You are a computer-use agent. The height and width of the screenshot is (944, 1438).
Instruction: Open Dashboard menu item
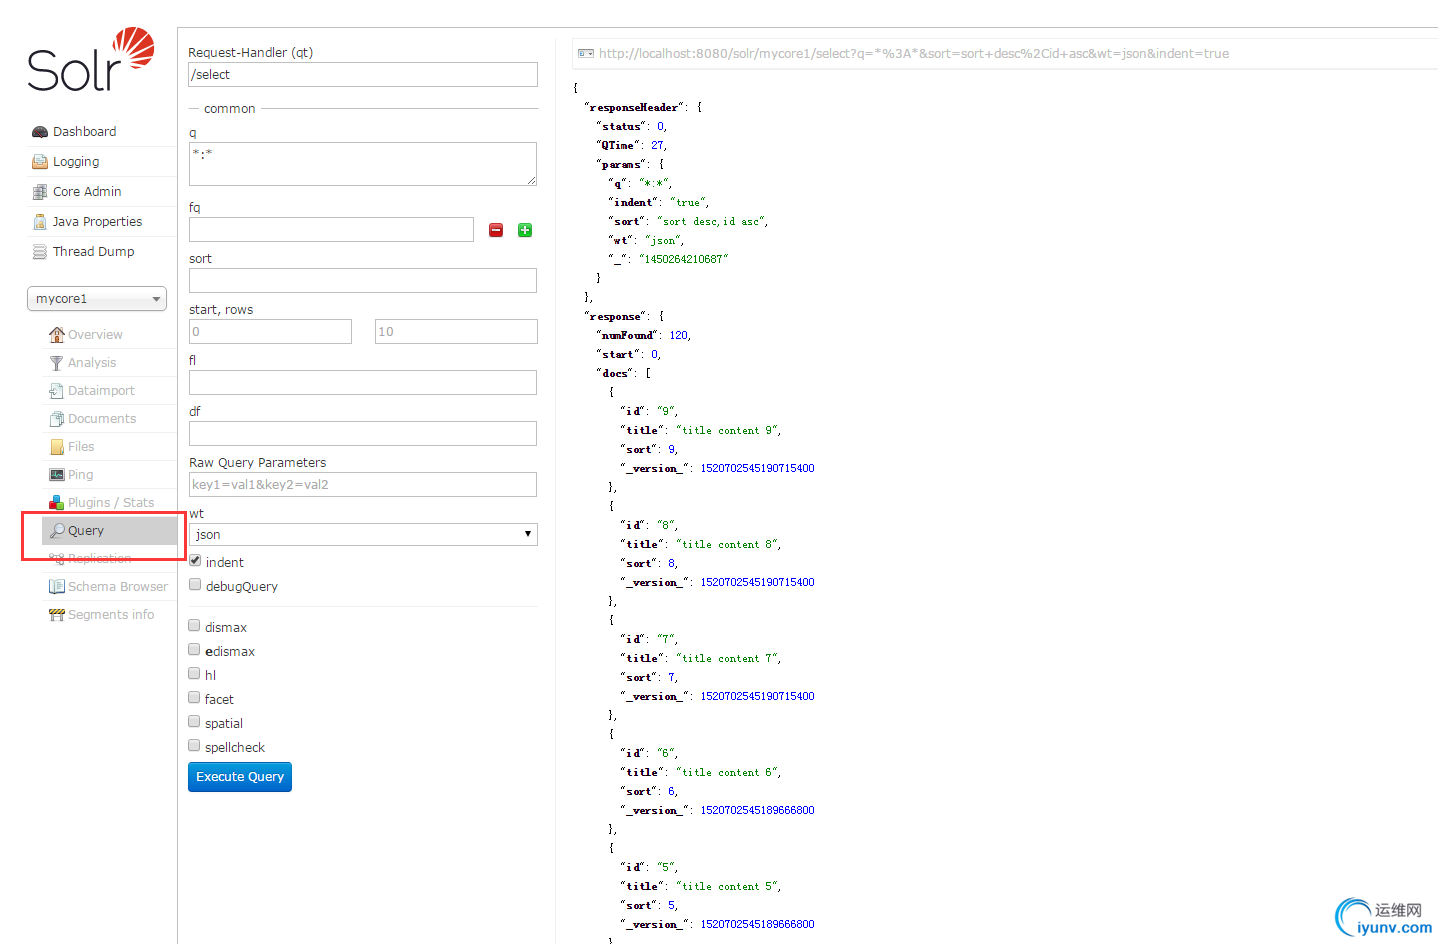coord(84,132)
